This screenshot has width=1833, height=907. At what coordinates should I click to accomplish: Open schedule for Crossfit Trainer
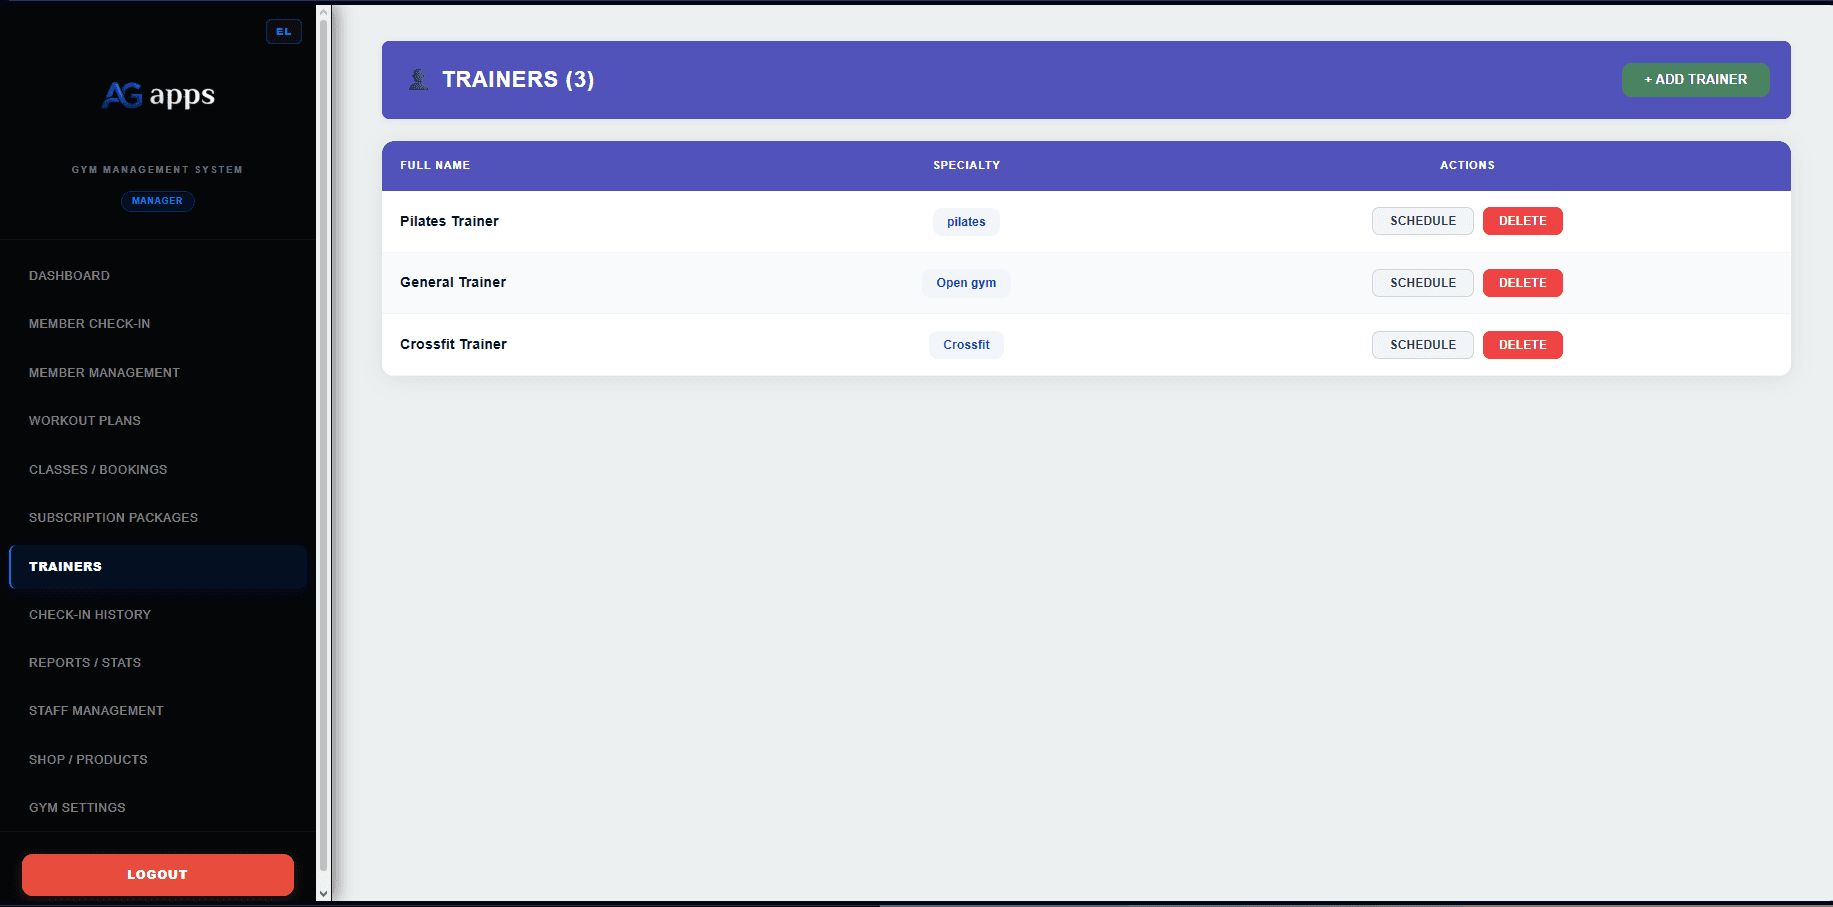click(x=1422, y=345)
